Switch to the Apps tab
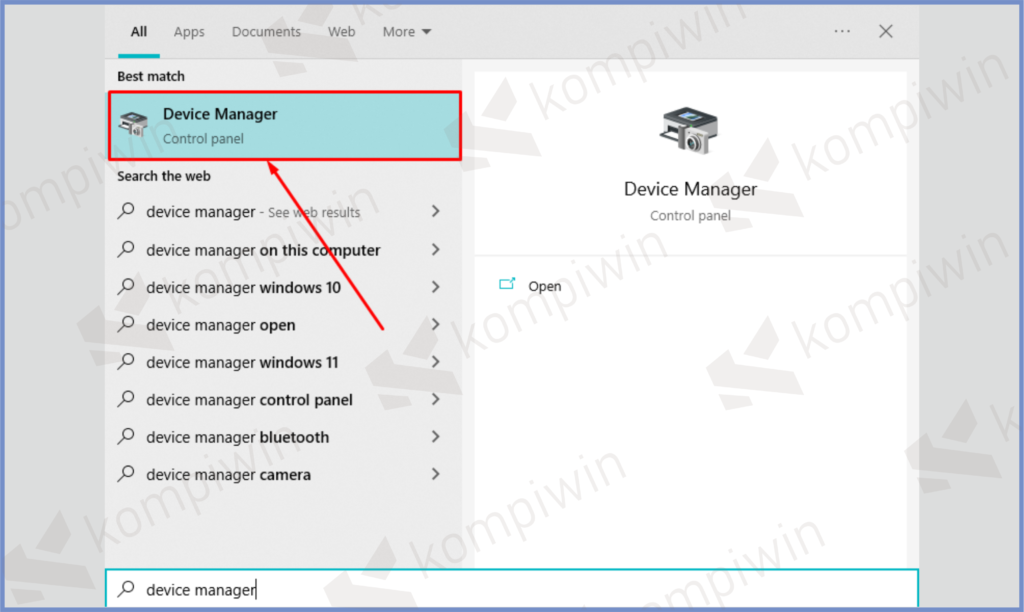Screen dimensions: 1024x612 coord(189,32)
